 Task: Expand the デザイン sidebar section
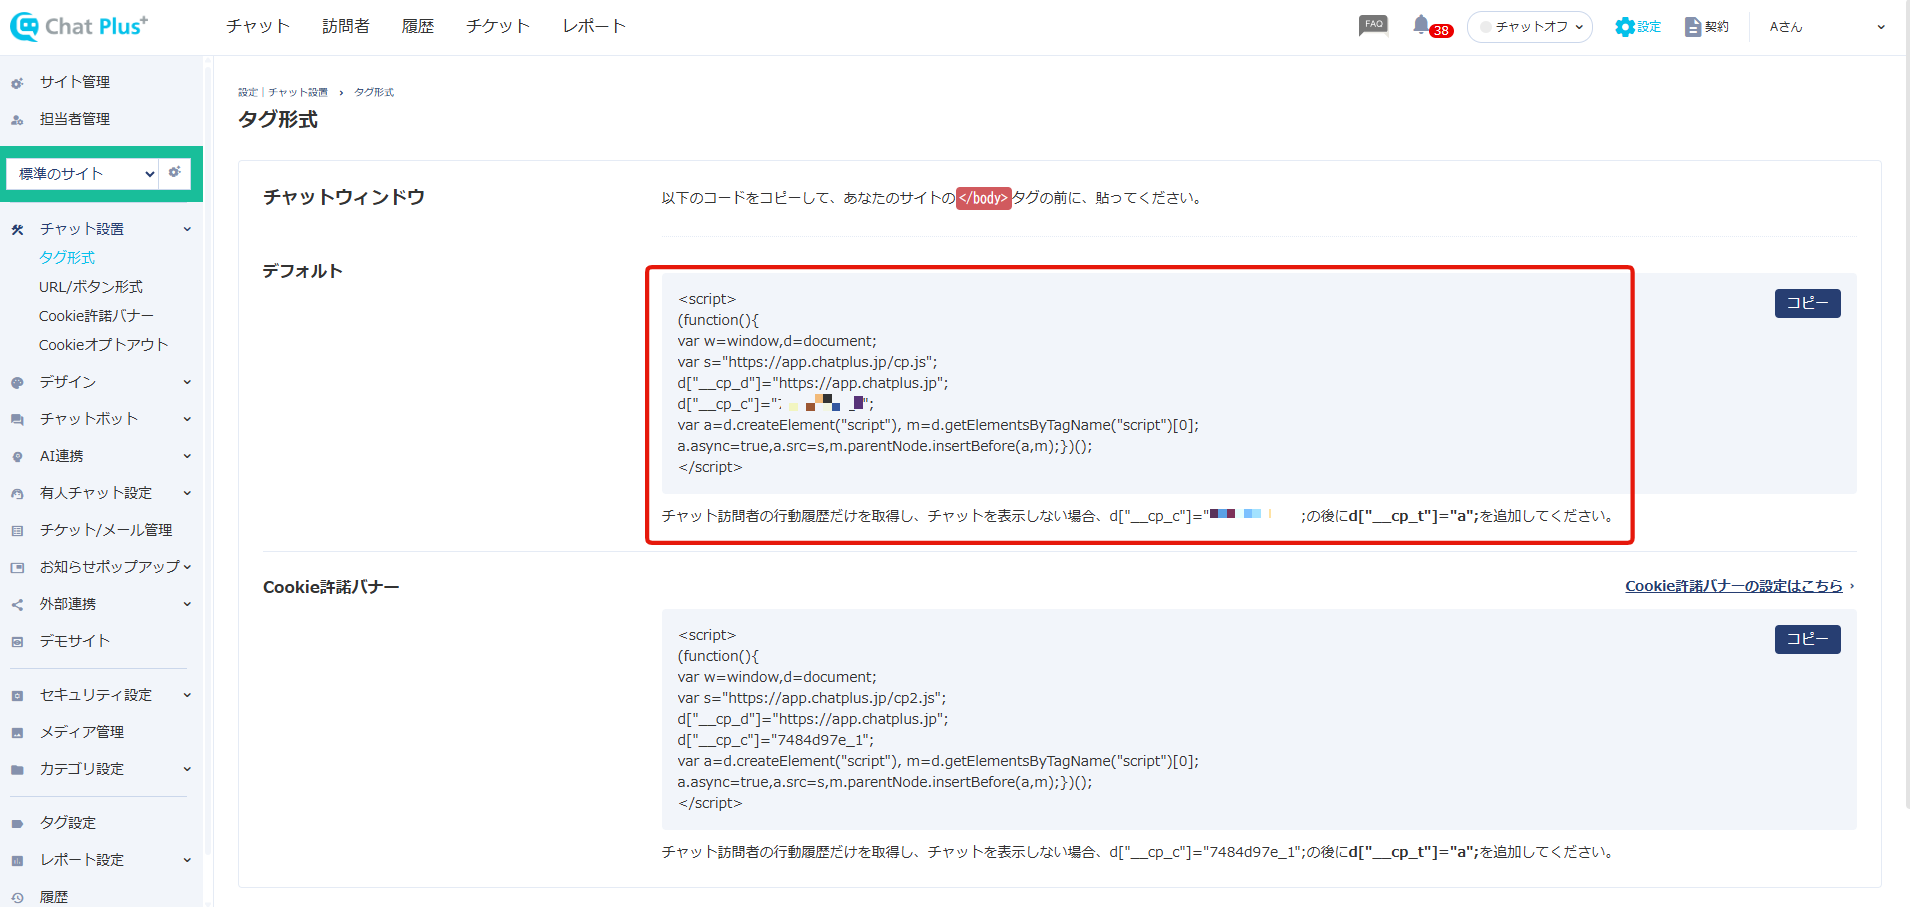(100, 382)
